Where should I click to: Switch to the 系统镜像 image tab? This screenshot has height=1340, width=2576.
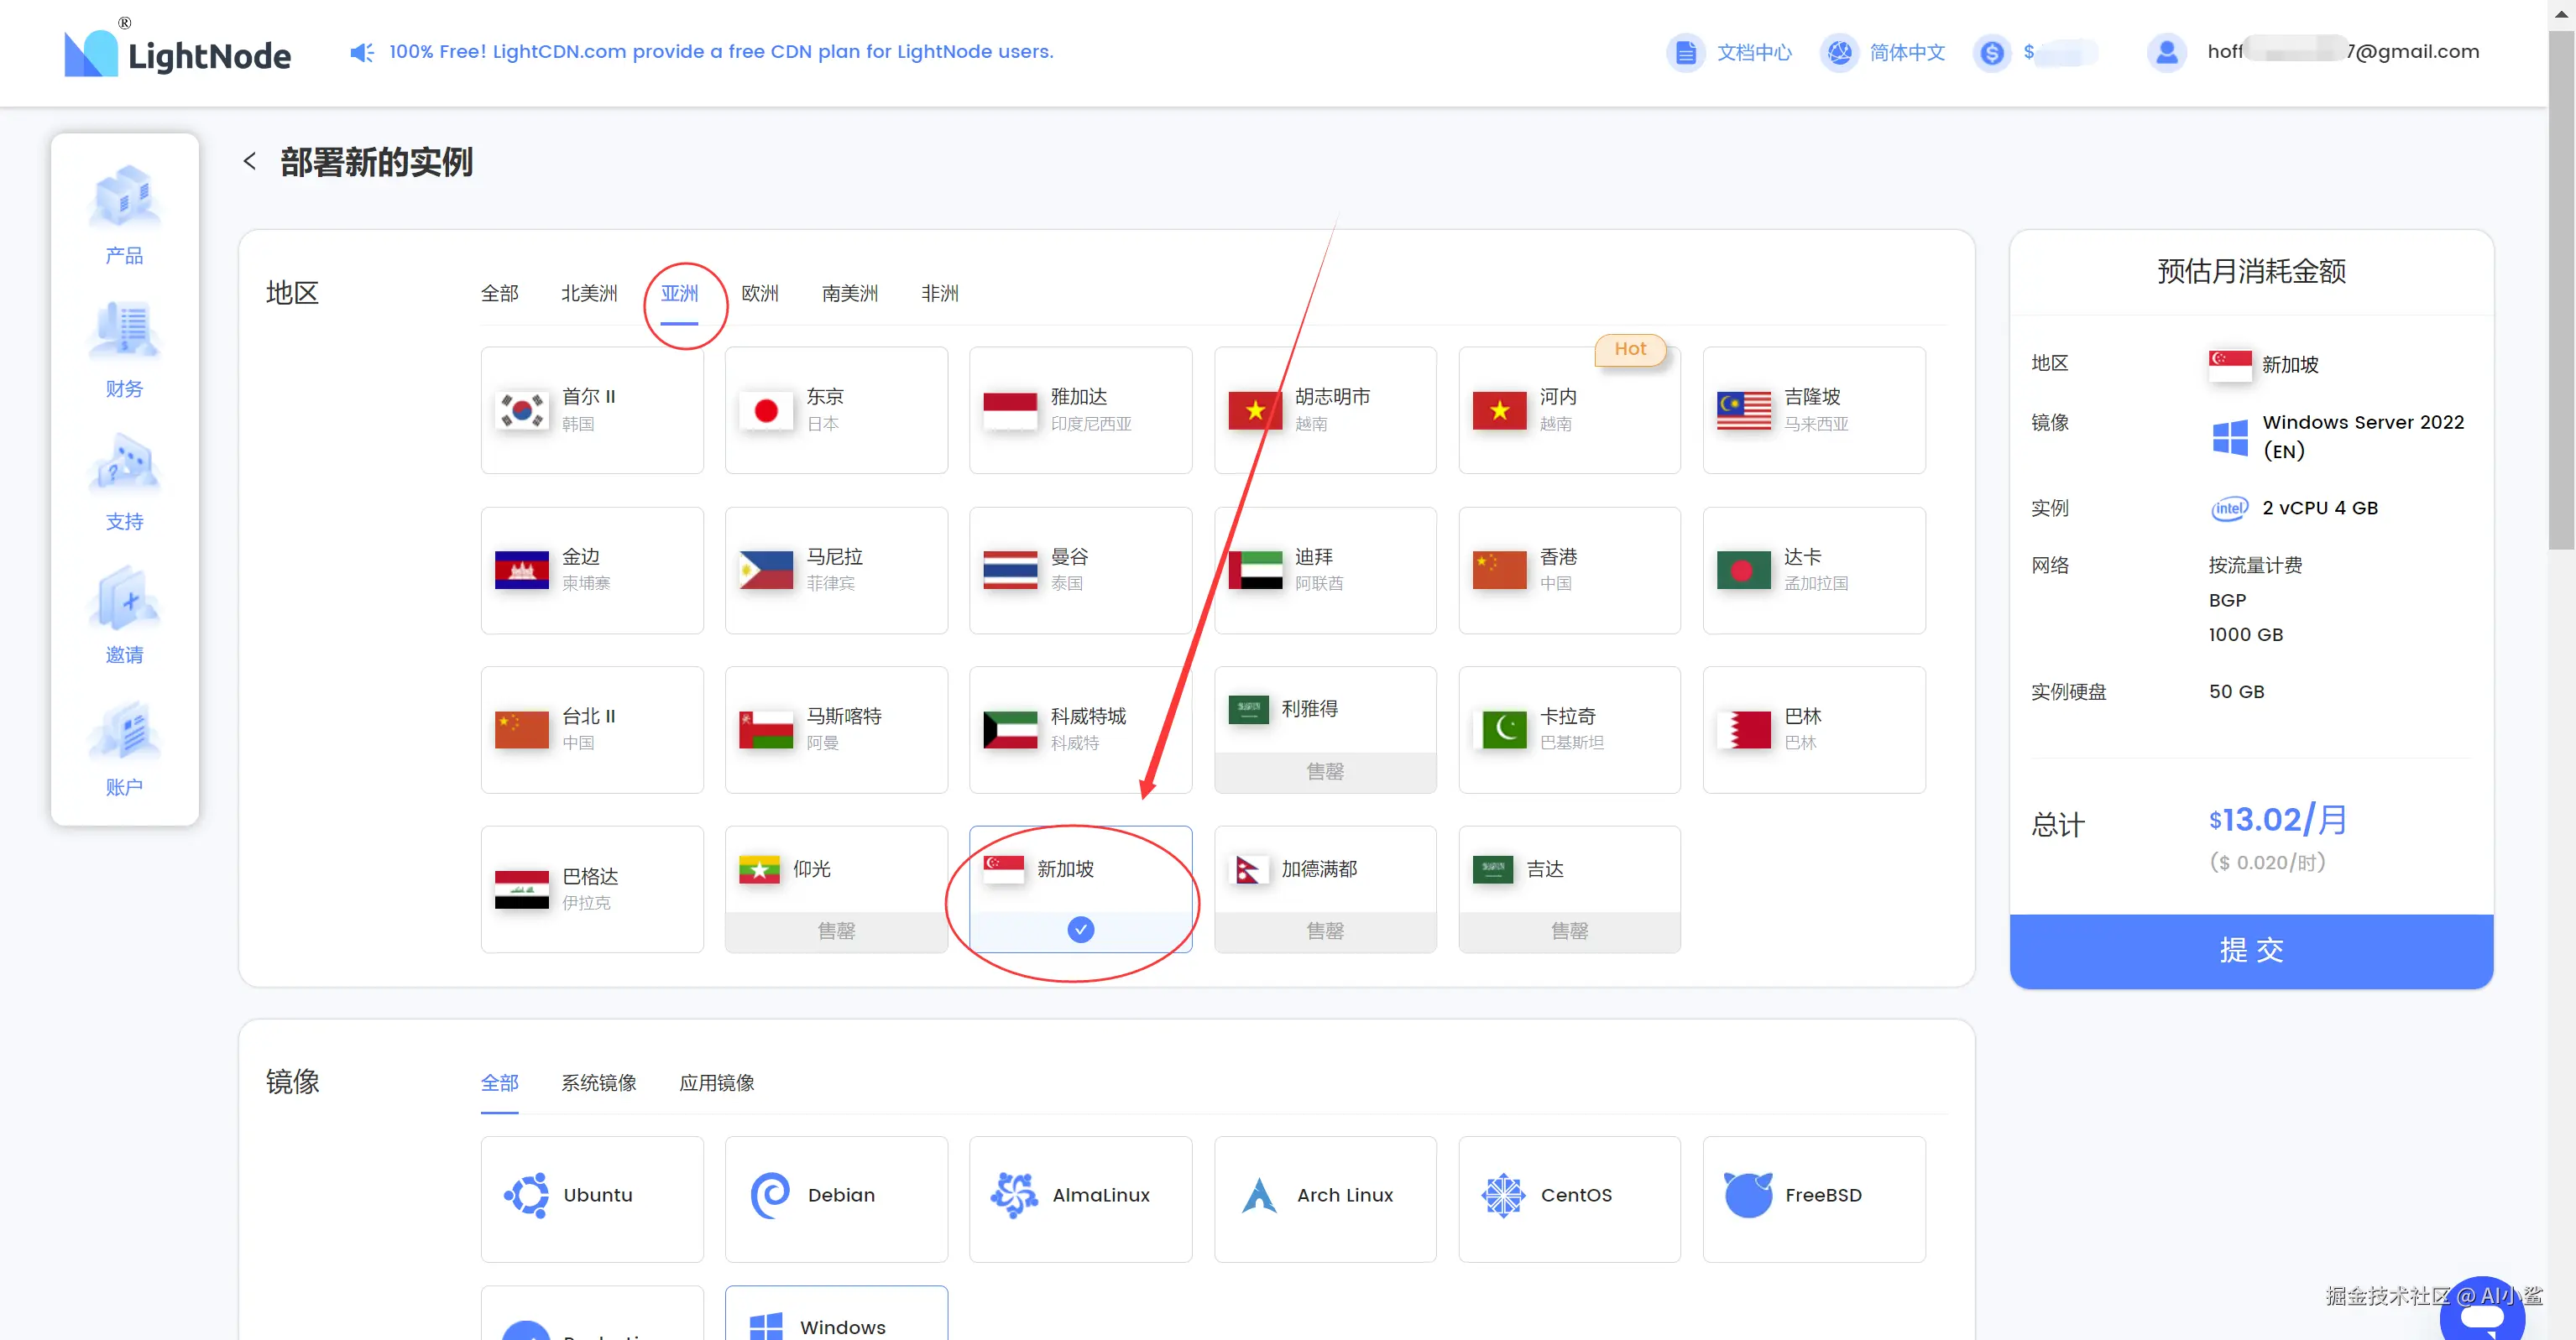pyautogui.click(x=598, y=1082)
